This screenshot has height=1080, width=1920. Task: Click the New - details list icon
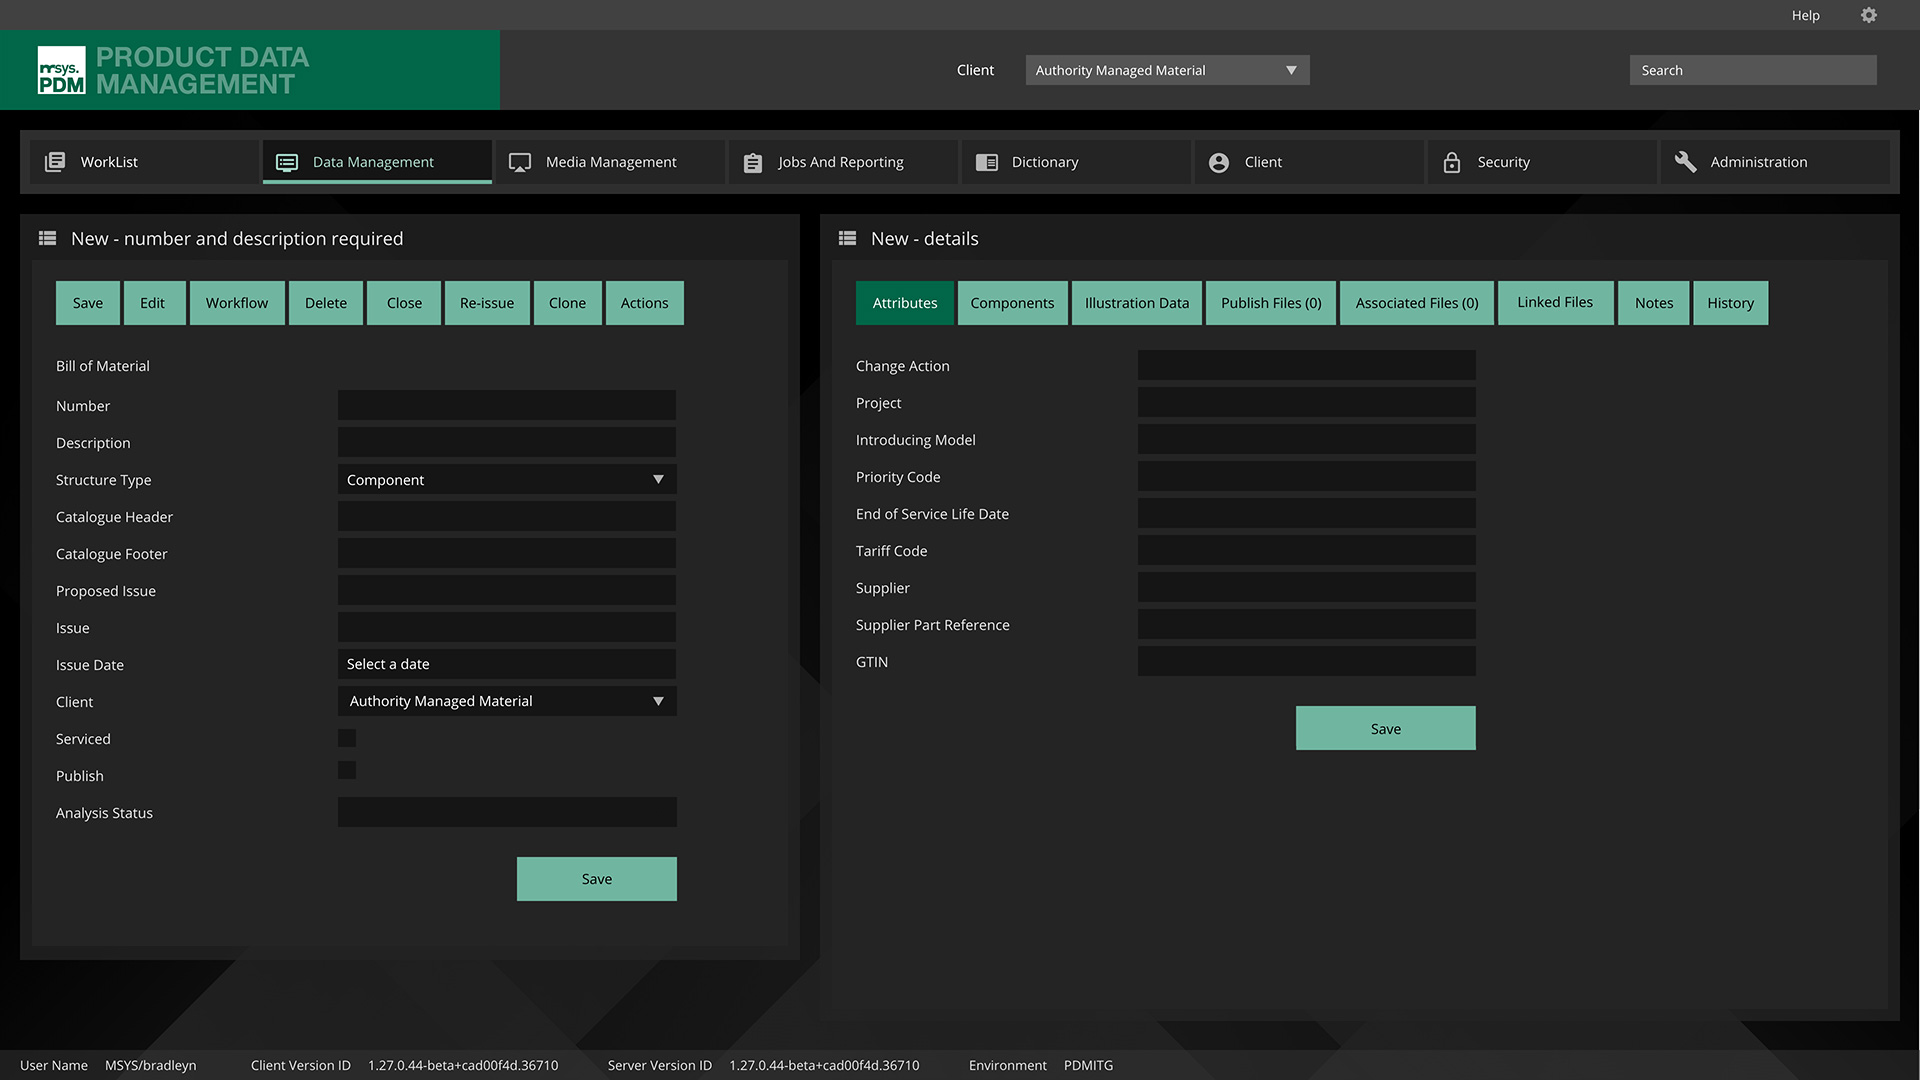(847, 238)
